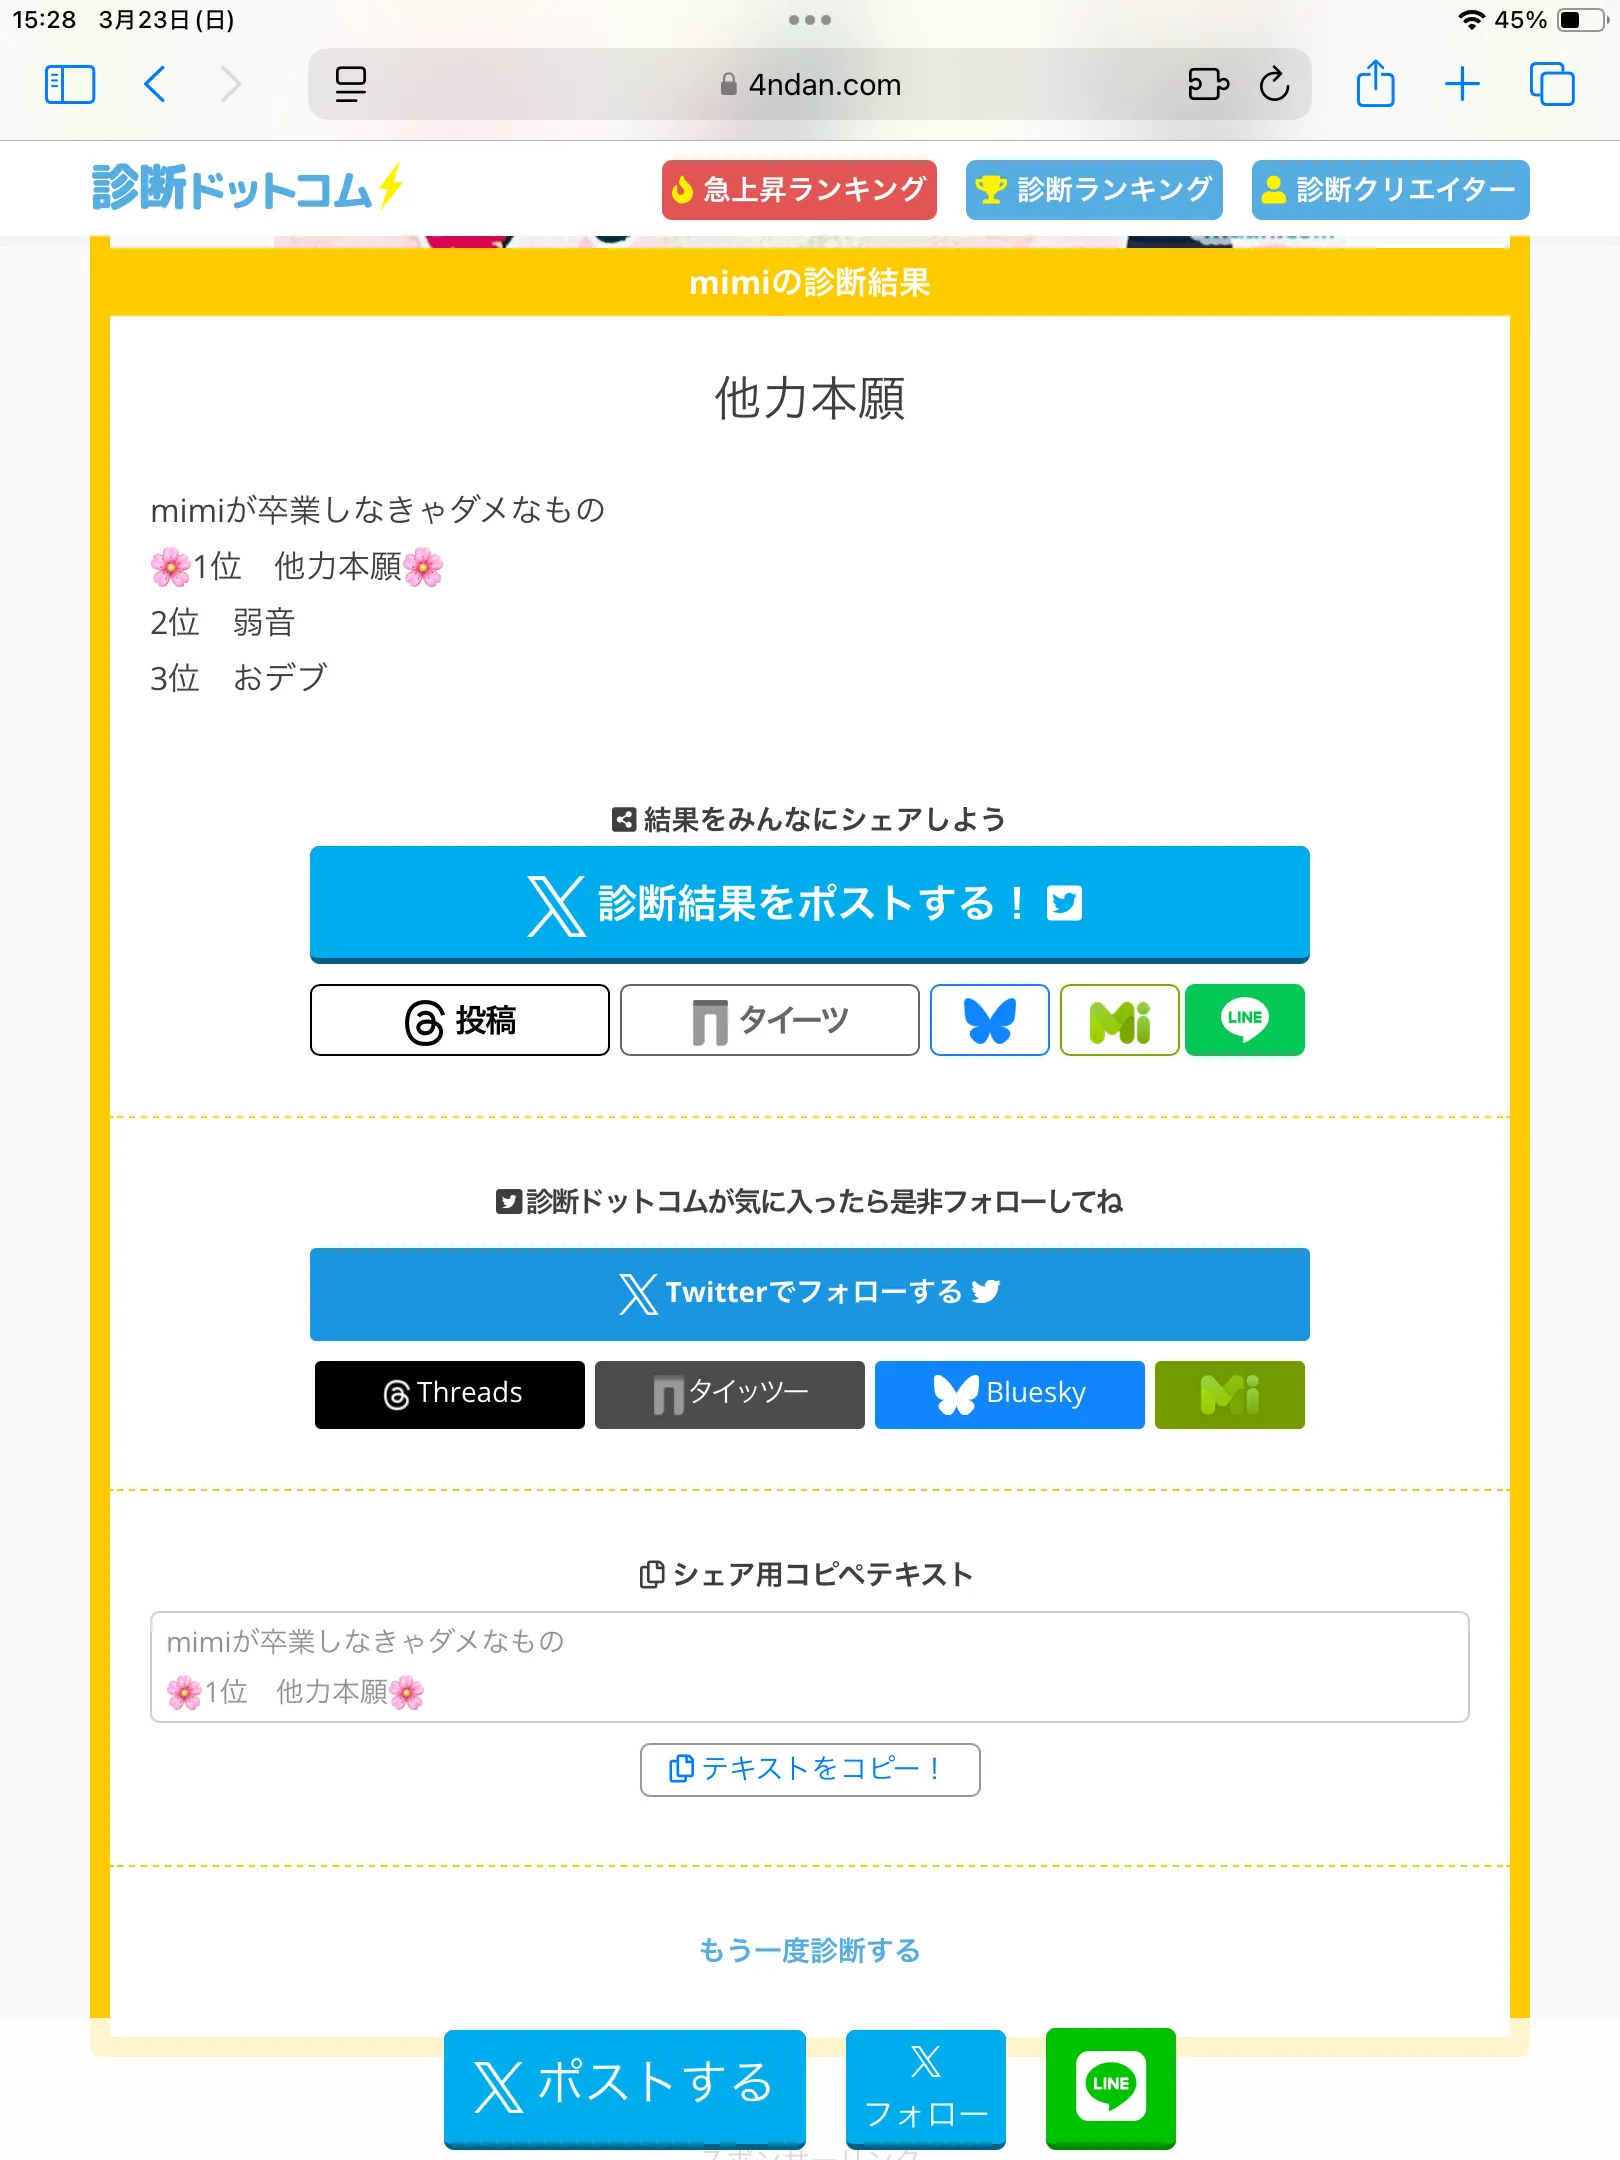Click 診断結果をポストする button

(x=810, y=904)
